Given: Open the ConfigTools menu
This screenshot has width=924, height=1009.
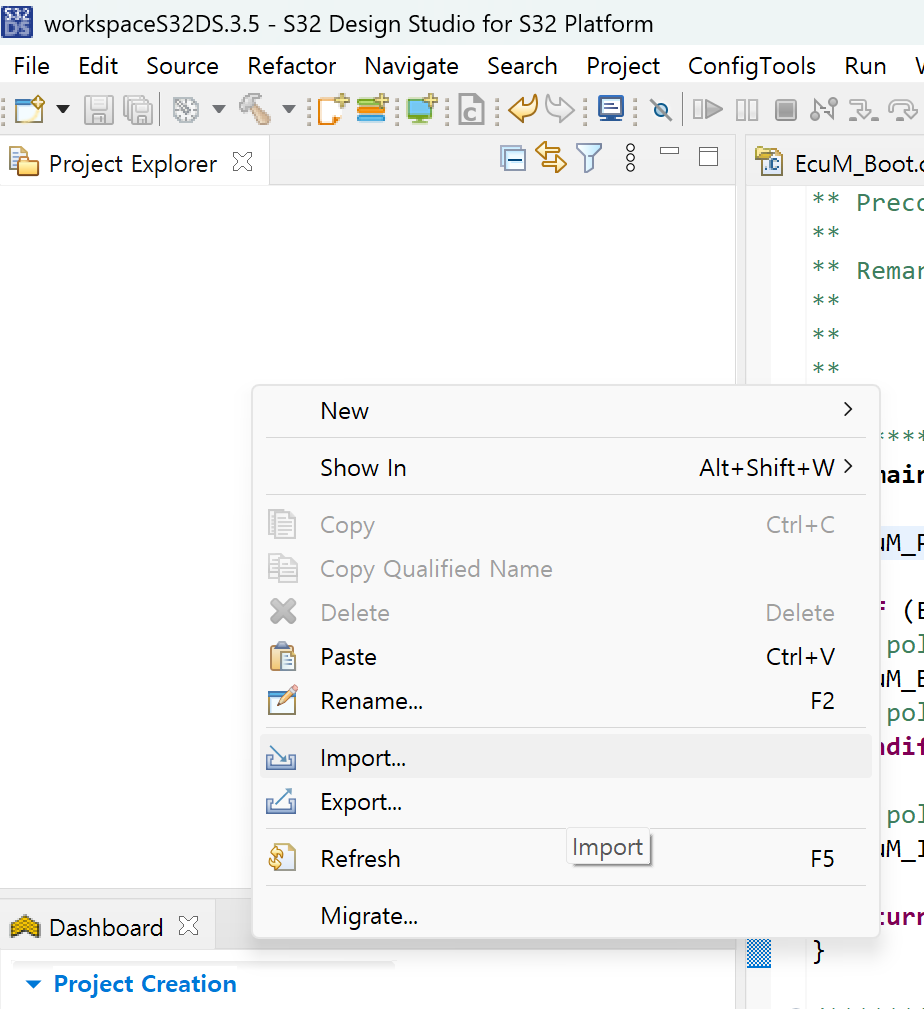Looking at the screenshot, I should point(752,66).
